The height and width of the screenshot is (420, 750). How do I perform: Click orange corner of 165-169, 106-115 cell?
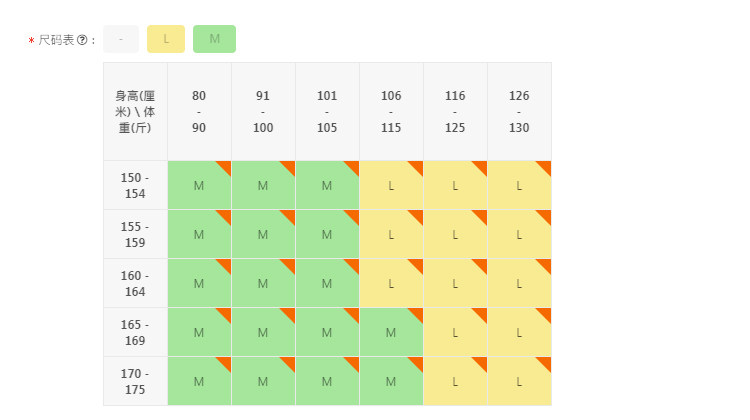point(417,313)
